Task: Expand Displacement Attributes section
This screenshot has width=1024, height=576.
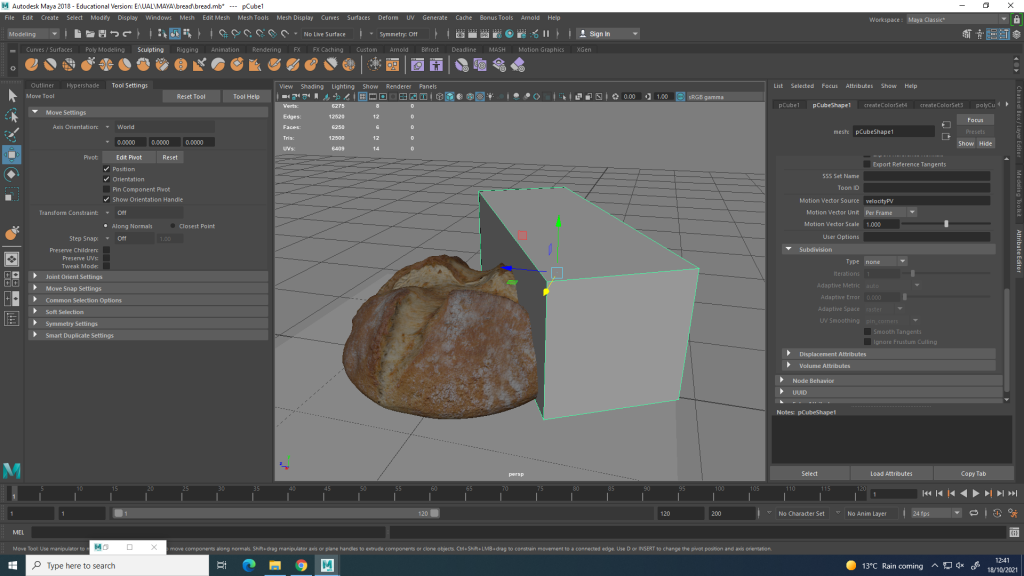Action: coord(832,354)
